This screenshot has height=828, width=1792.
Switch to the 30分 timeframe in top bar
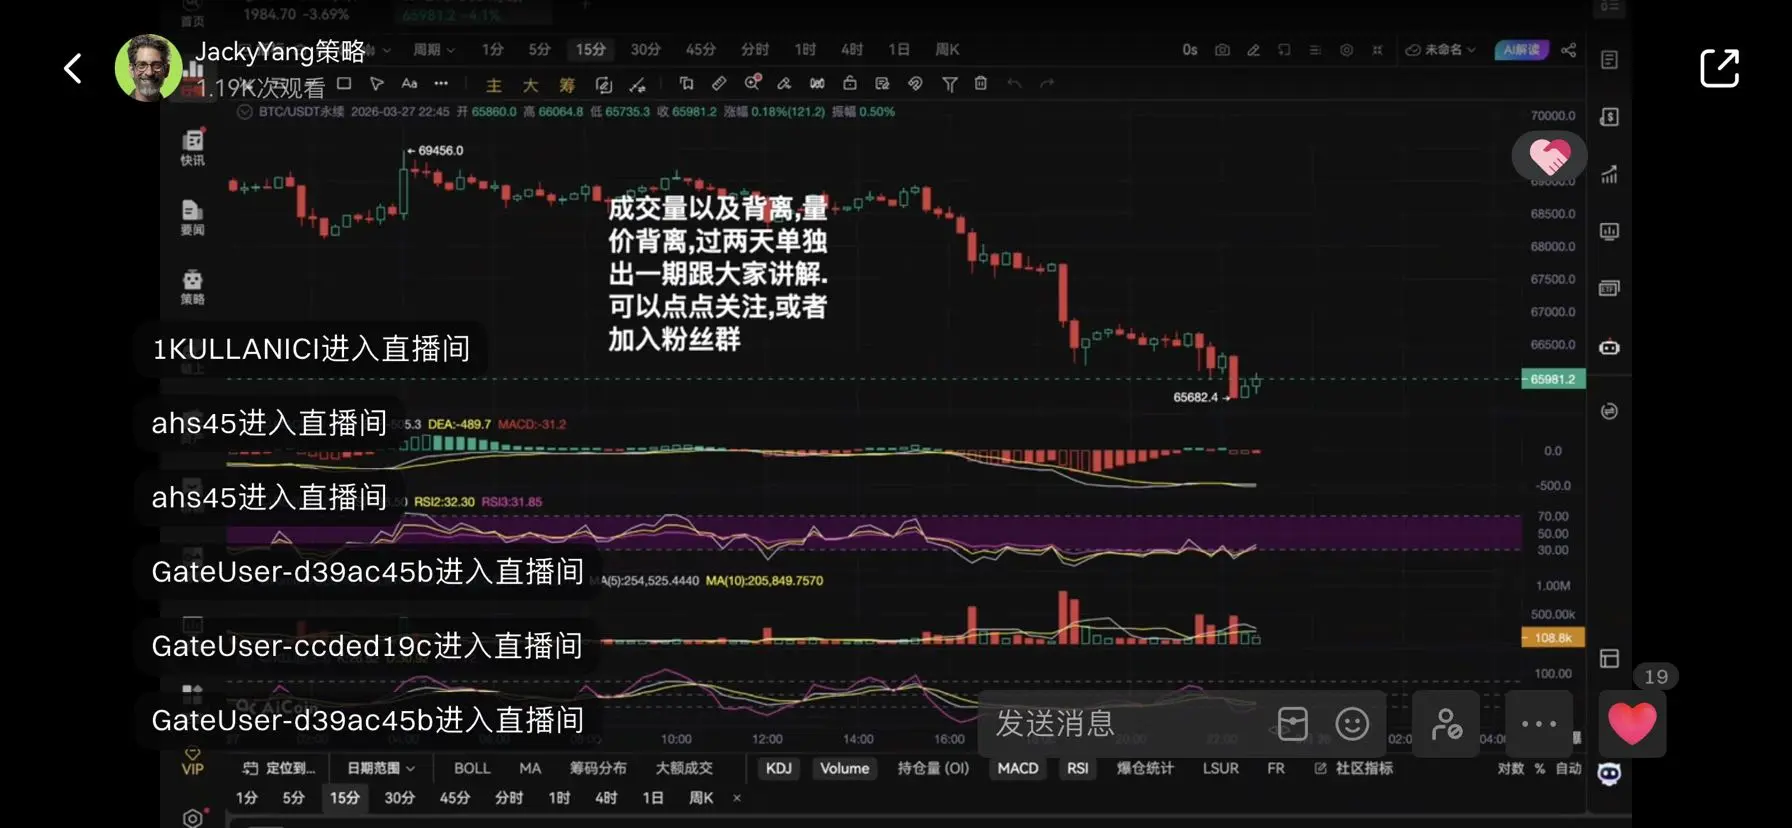(645, 49)
